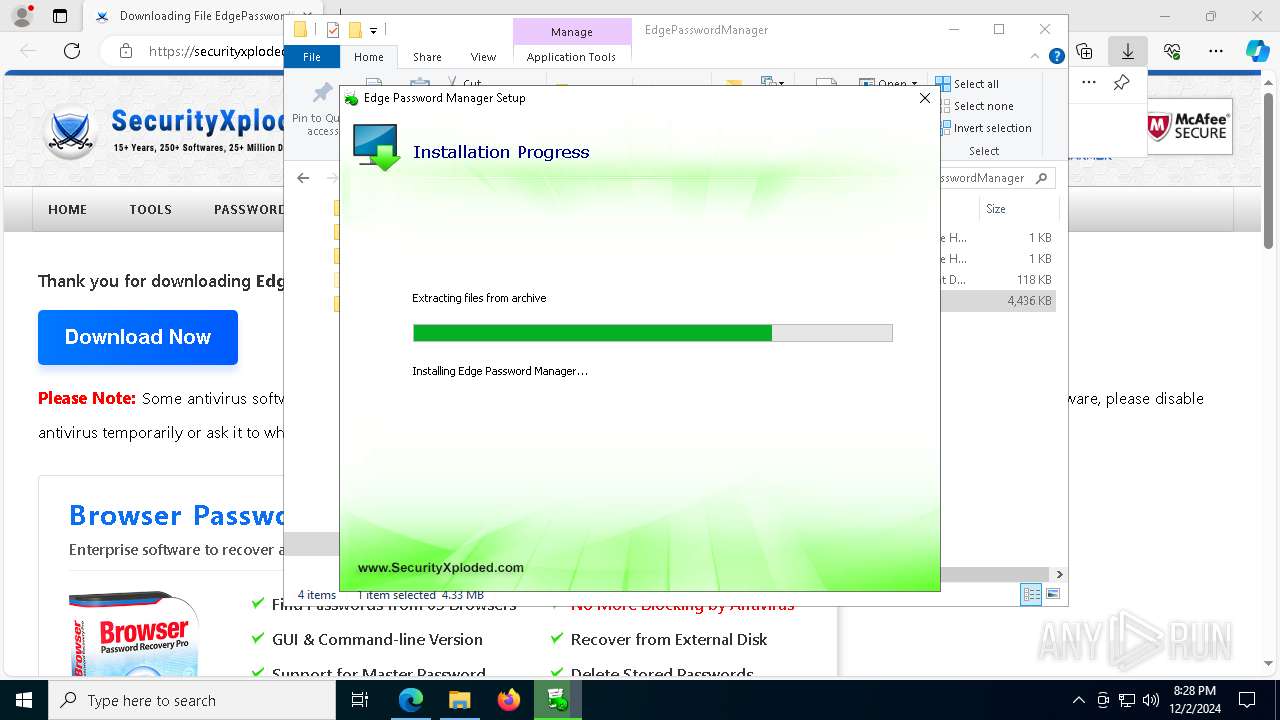The width and height of the screenshot is (1280, 720).
Task: Click Select none in the ribbon
Action: pos(975,106)
